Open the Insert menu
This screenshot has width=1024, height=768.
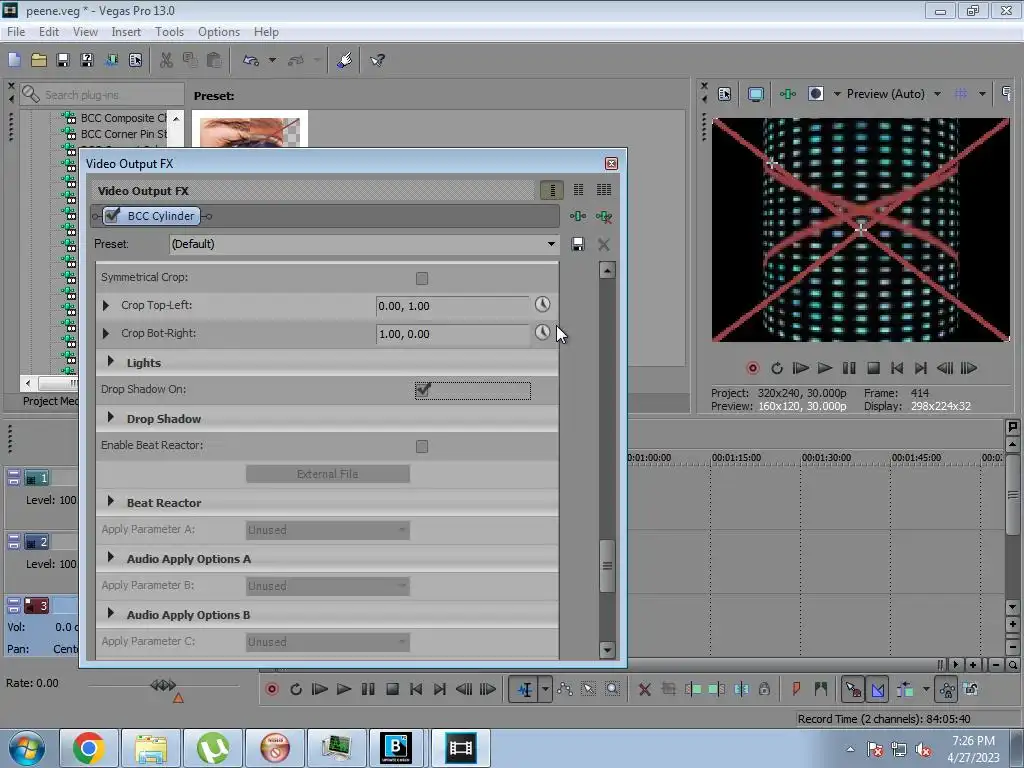coord(126,32)
